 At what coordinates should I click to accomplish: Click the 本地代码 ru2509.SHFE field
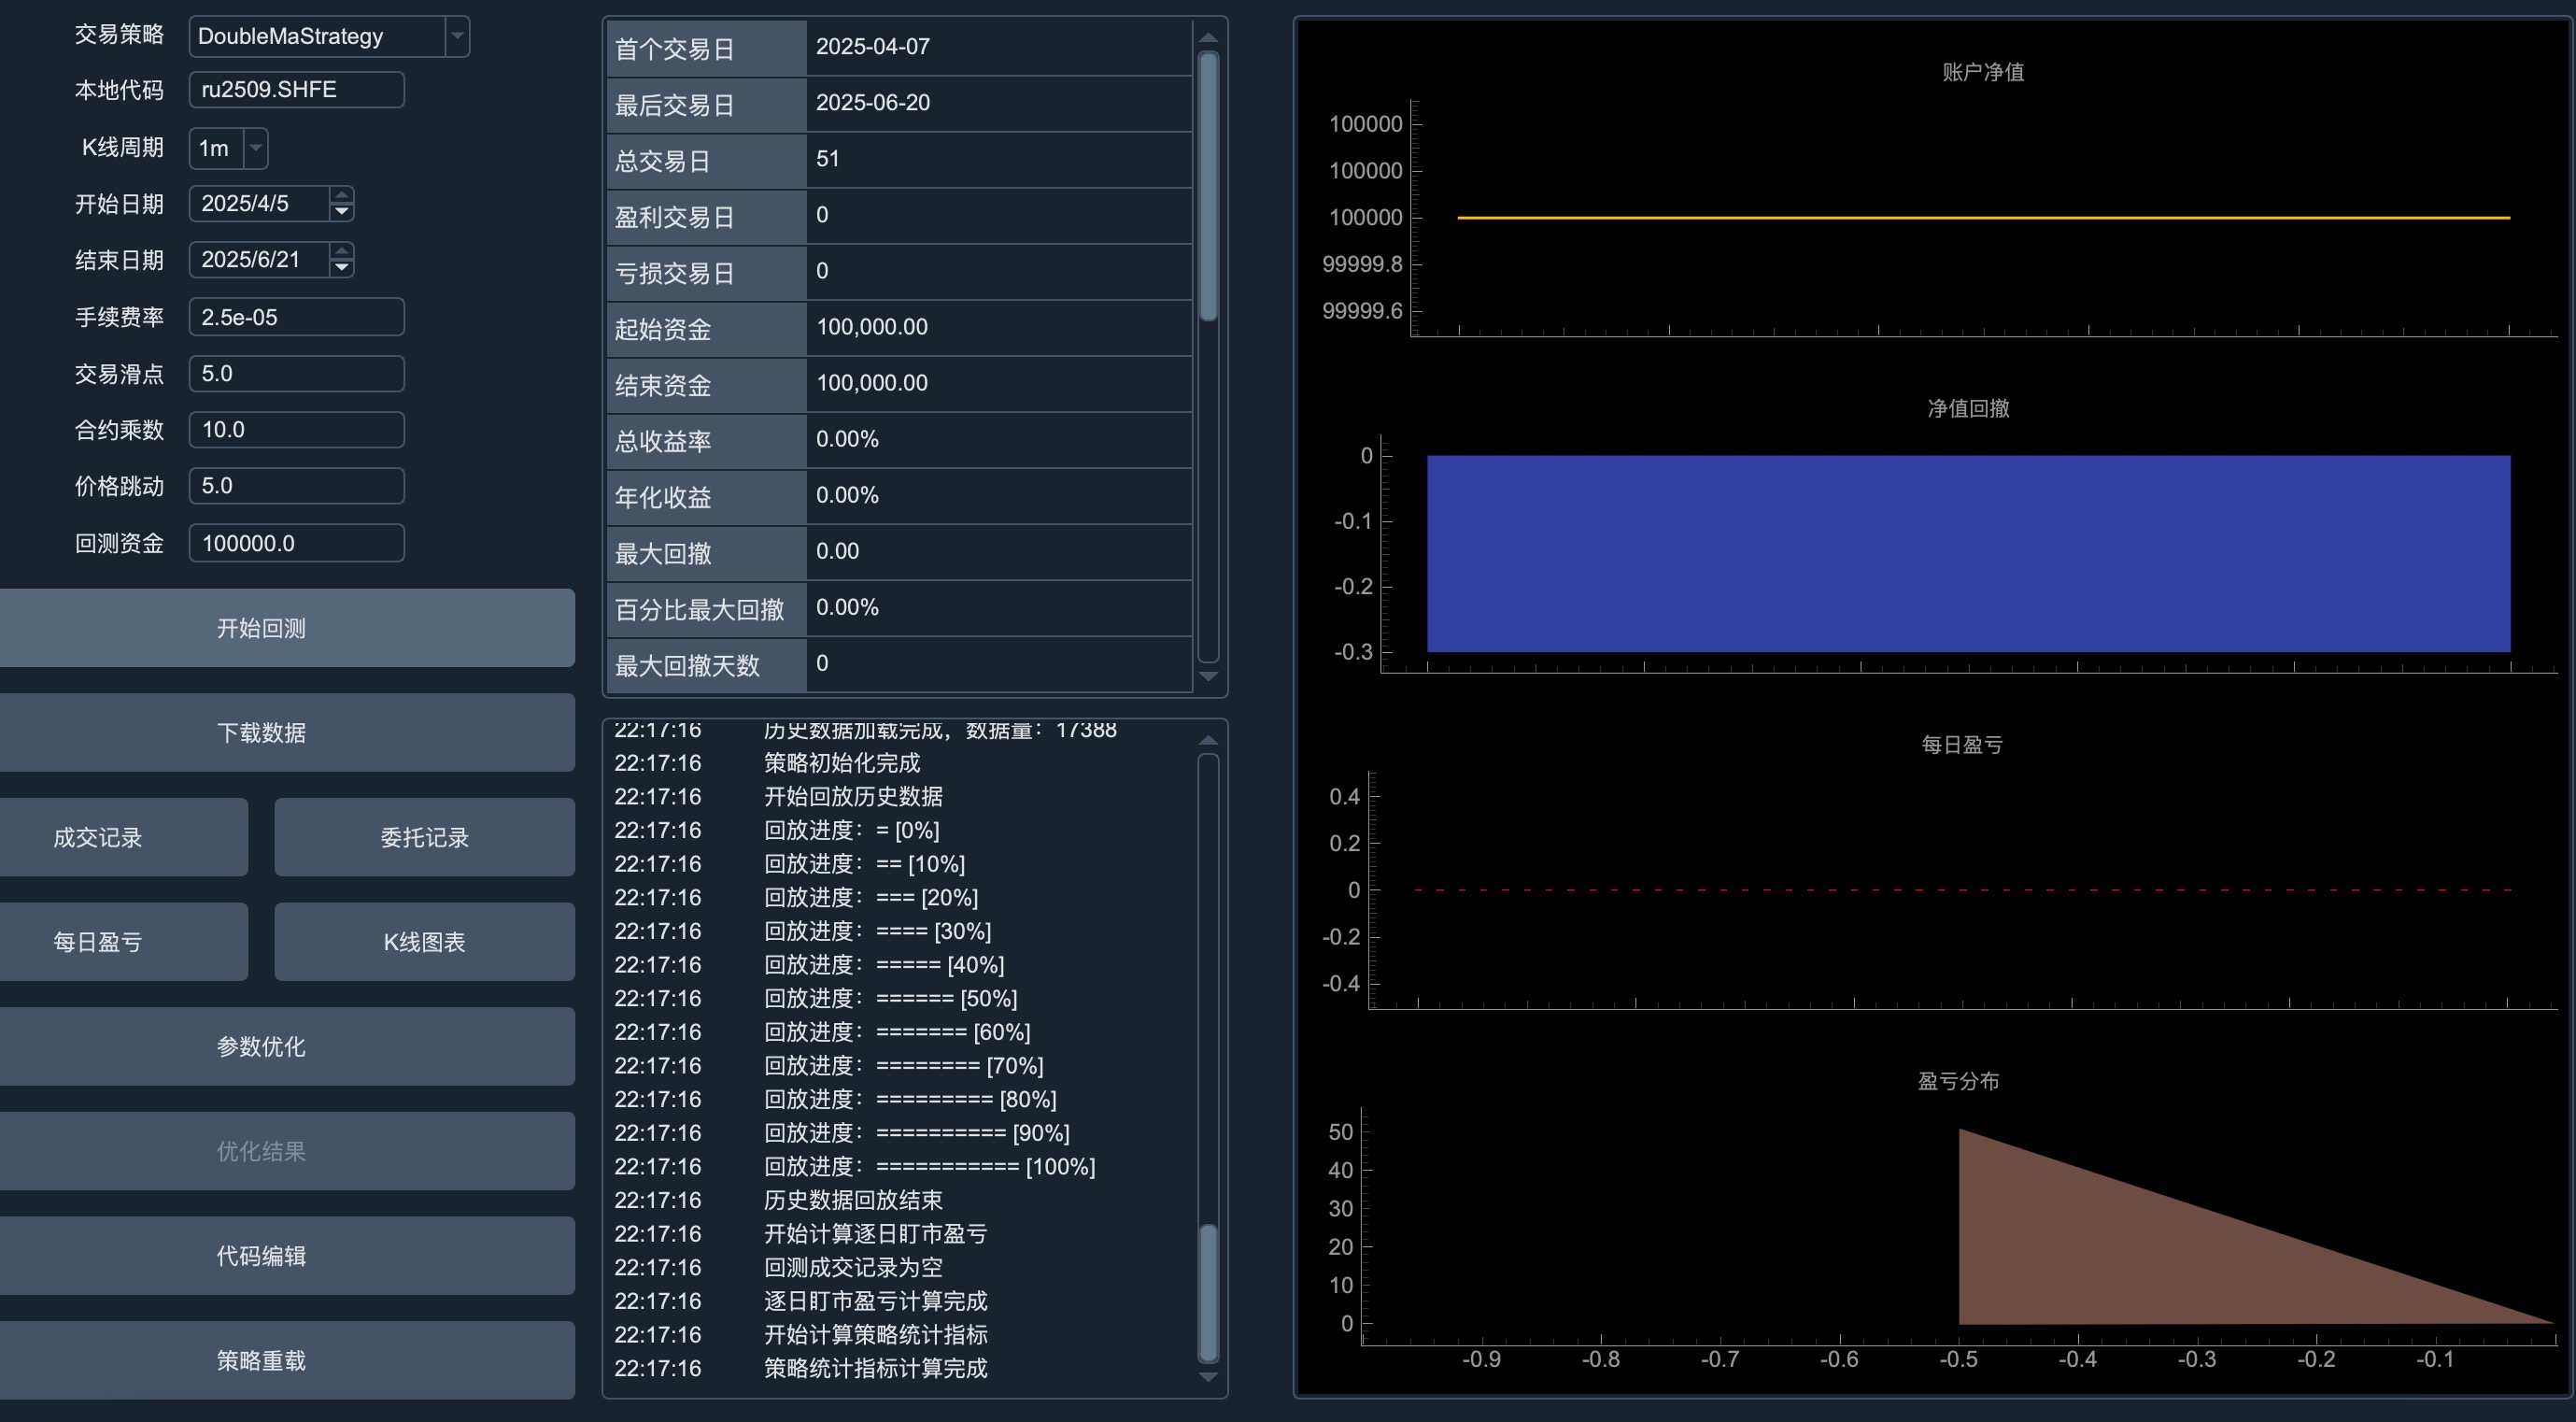(296, 90)
